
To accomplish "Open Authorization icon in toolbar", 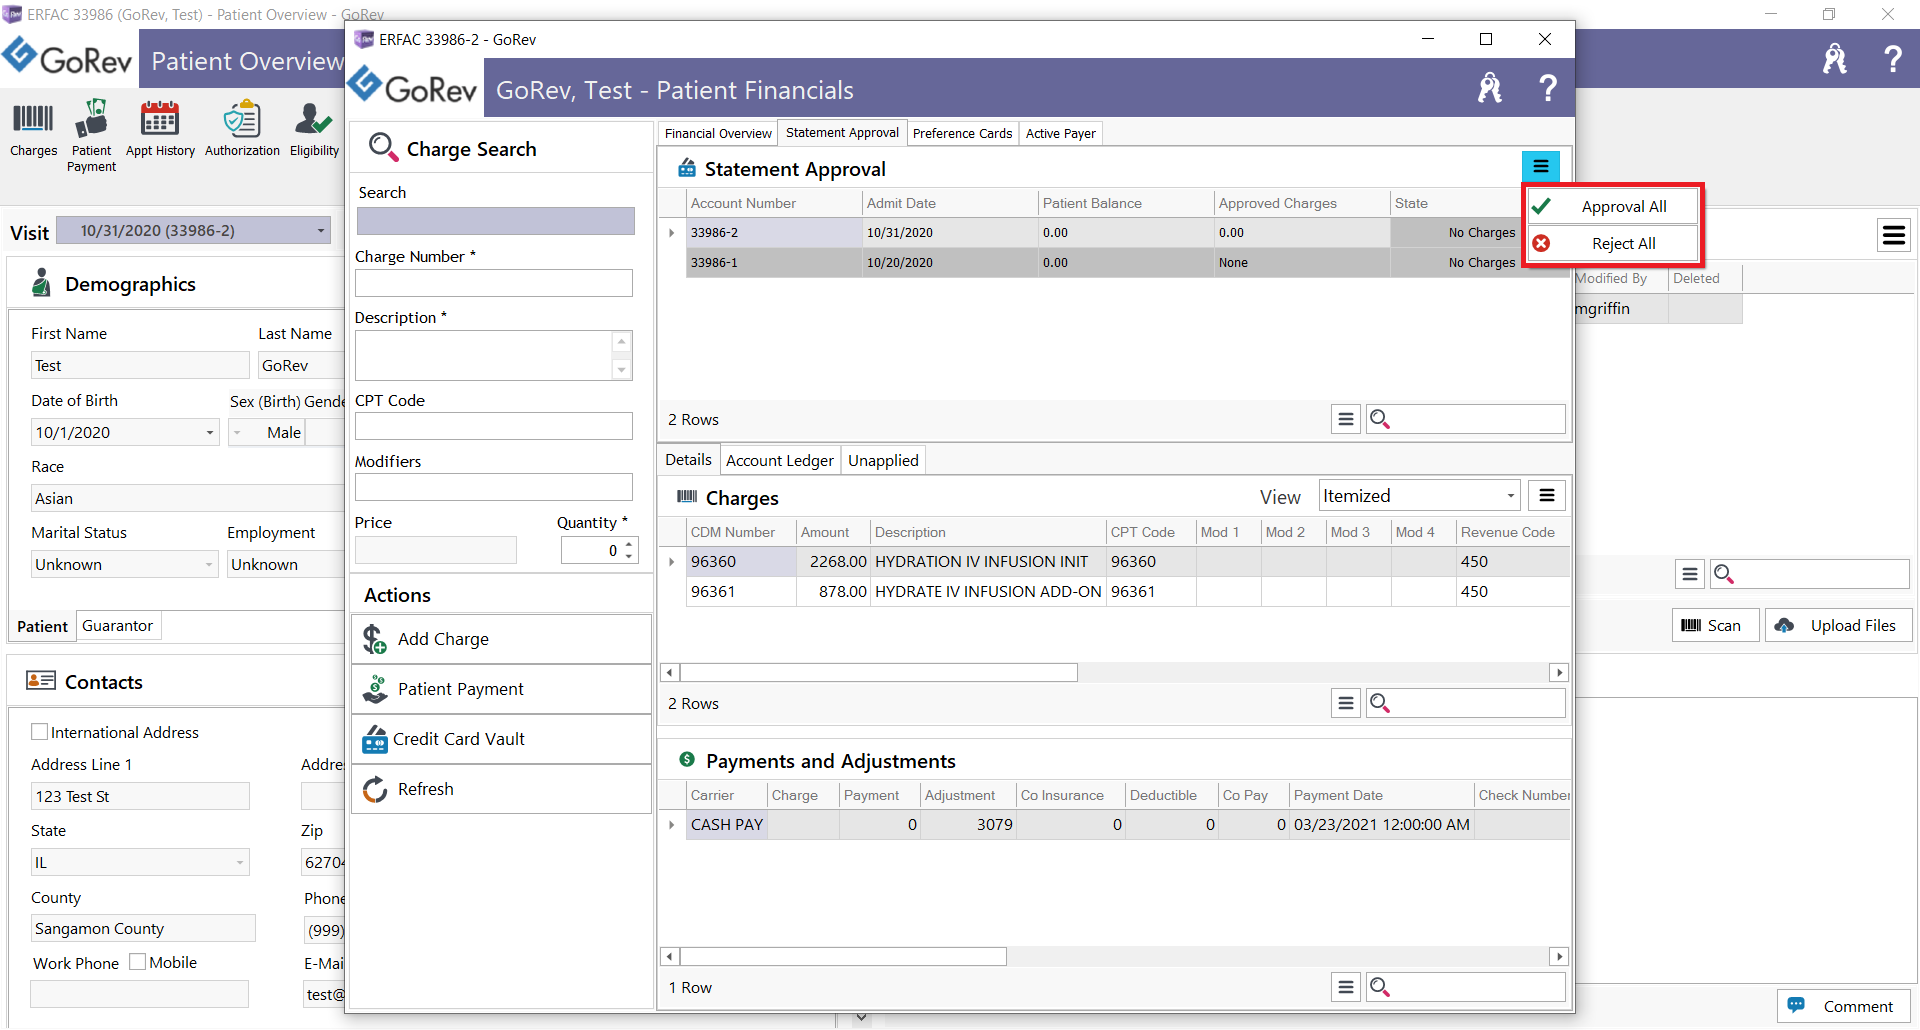I will [242, 131].
